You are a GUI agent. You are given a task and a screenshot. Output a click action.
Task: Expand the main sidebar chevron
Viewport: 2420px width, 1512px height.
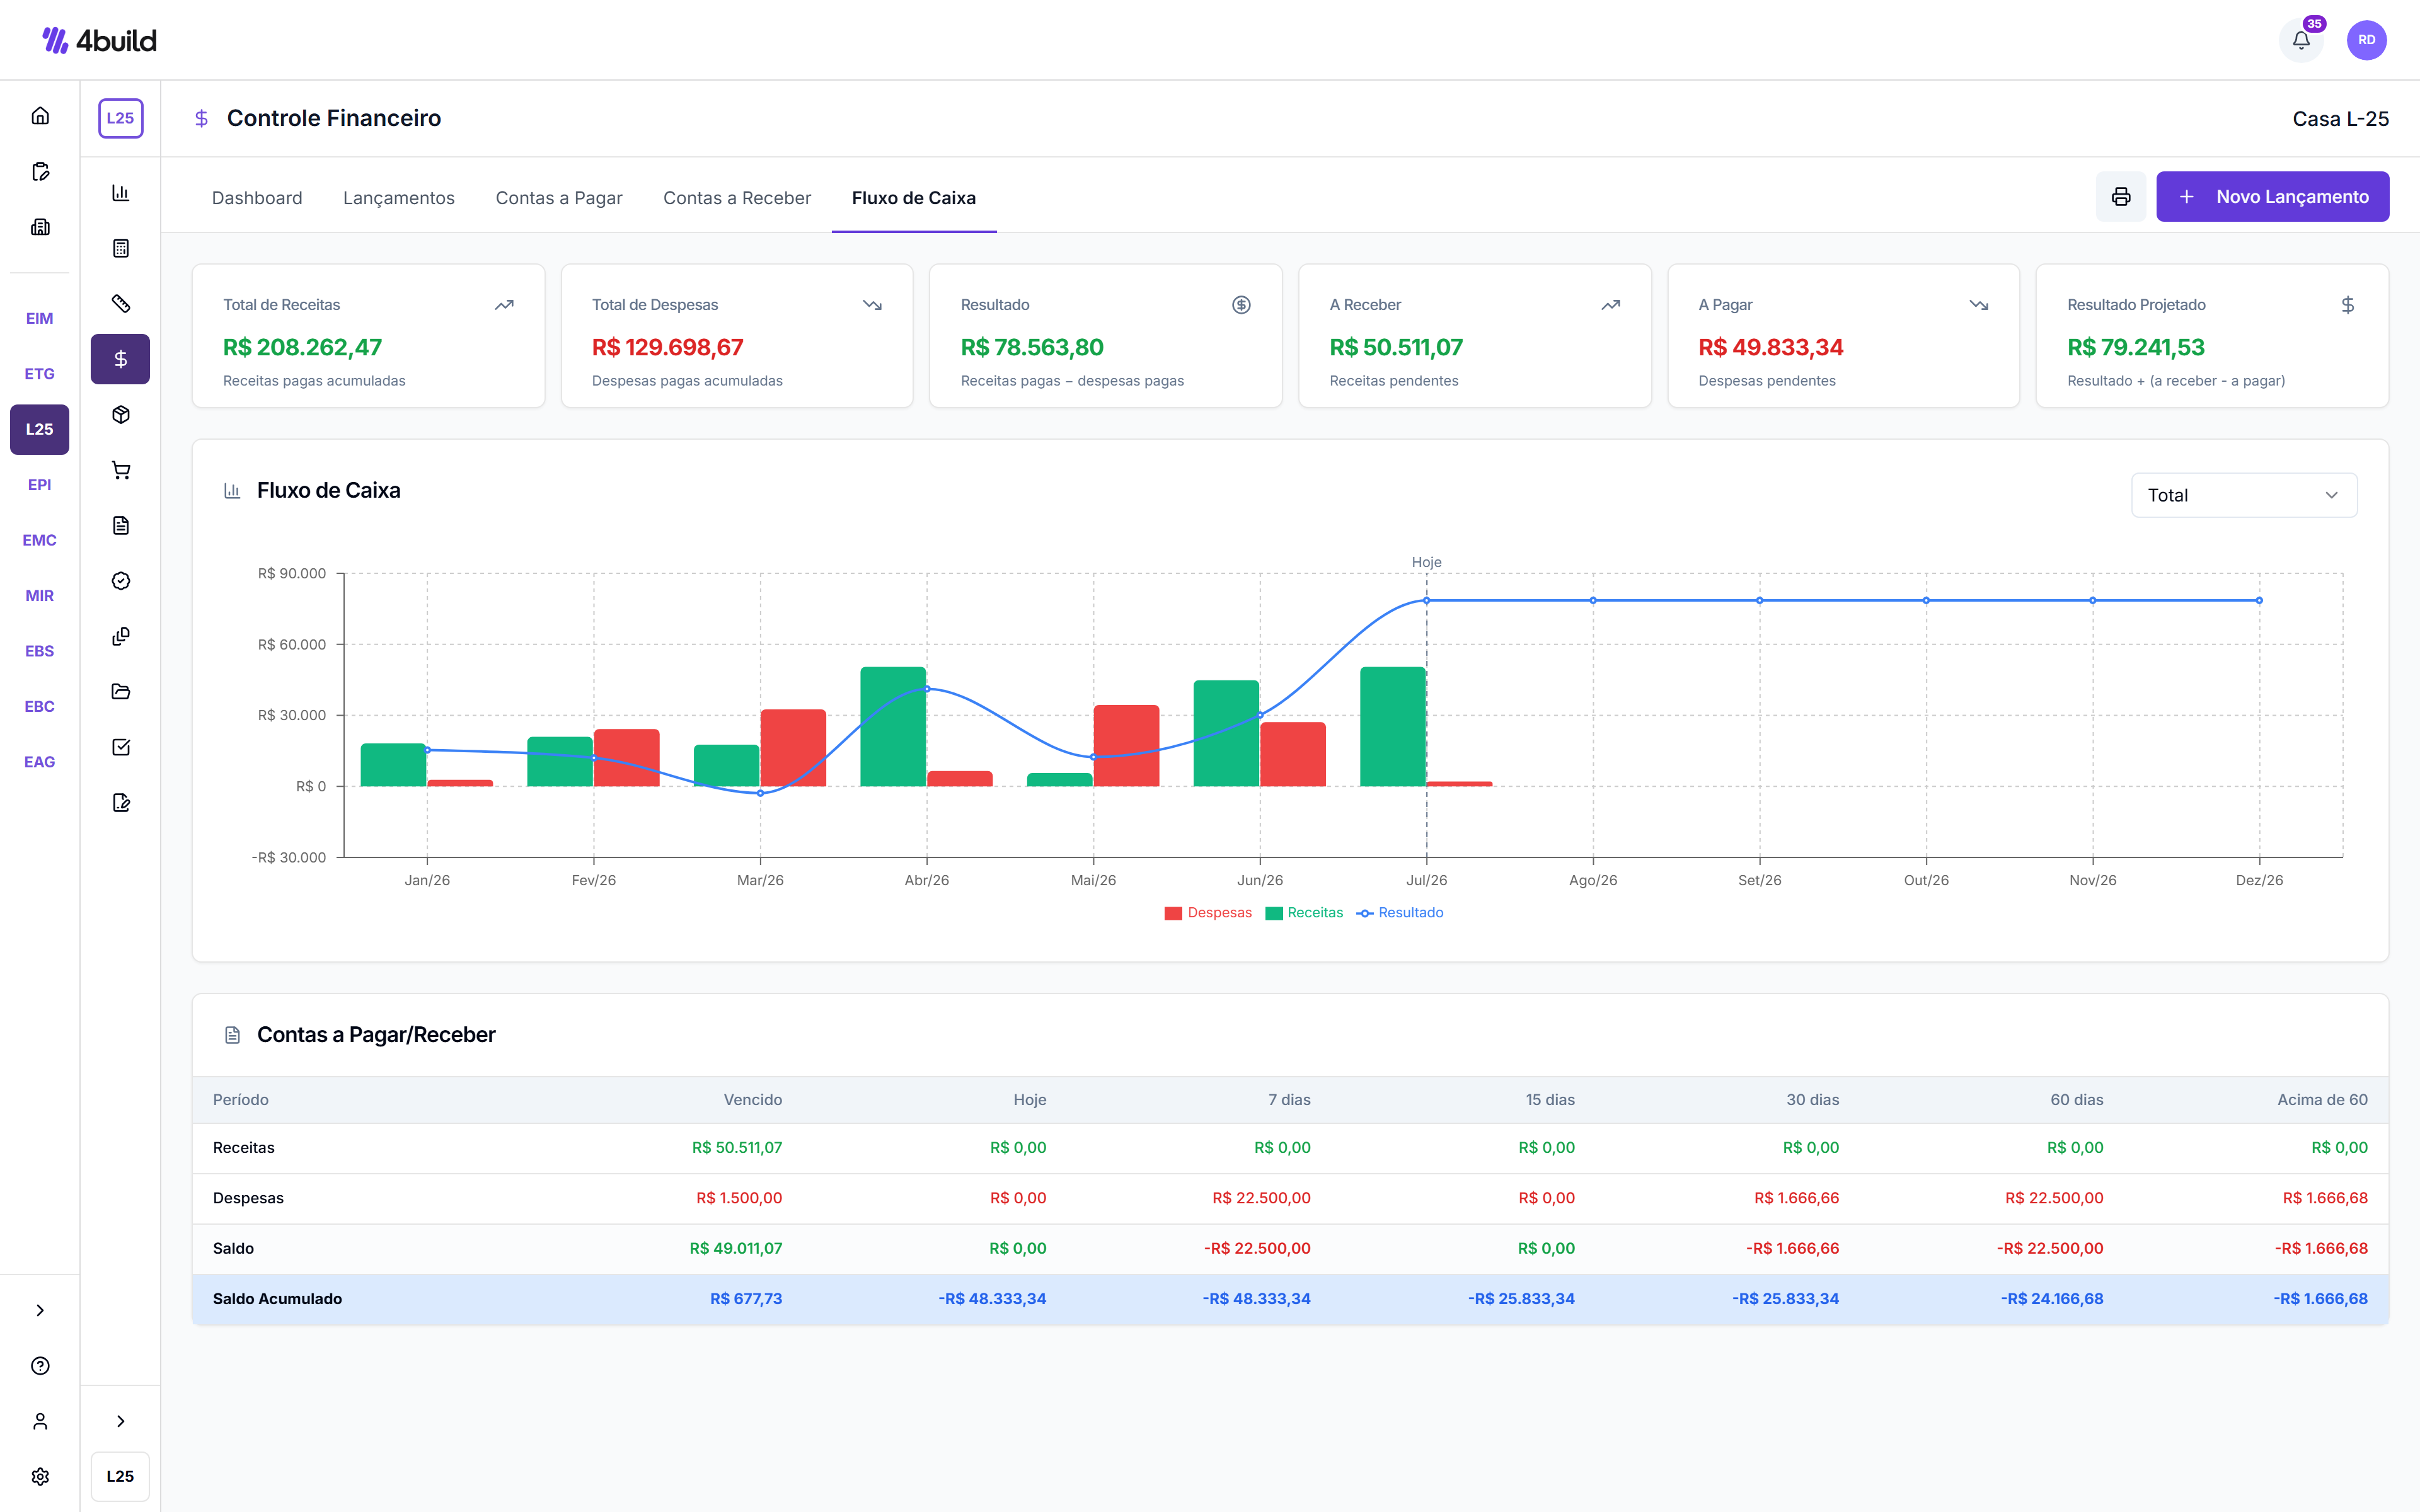tap(40, 1310)
